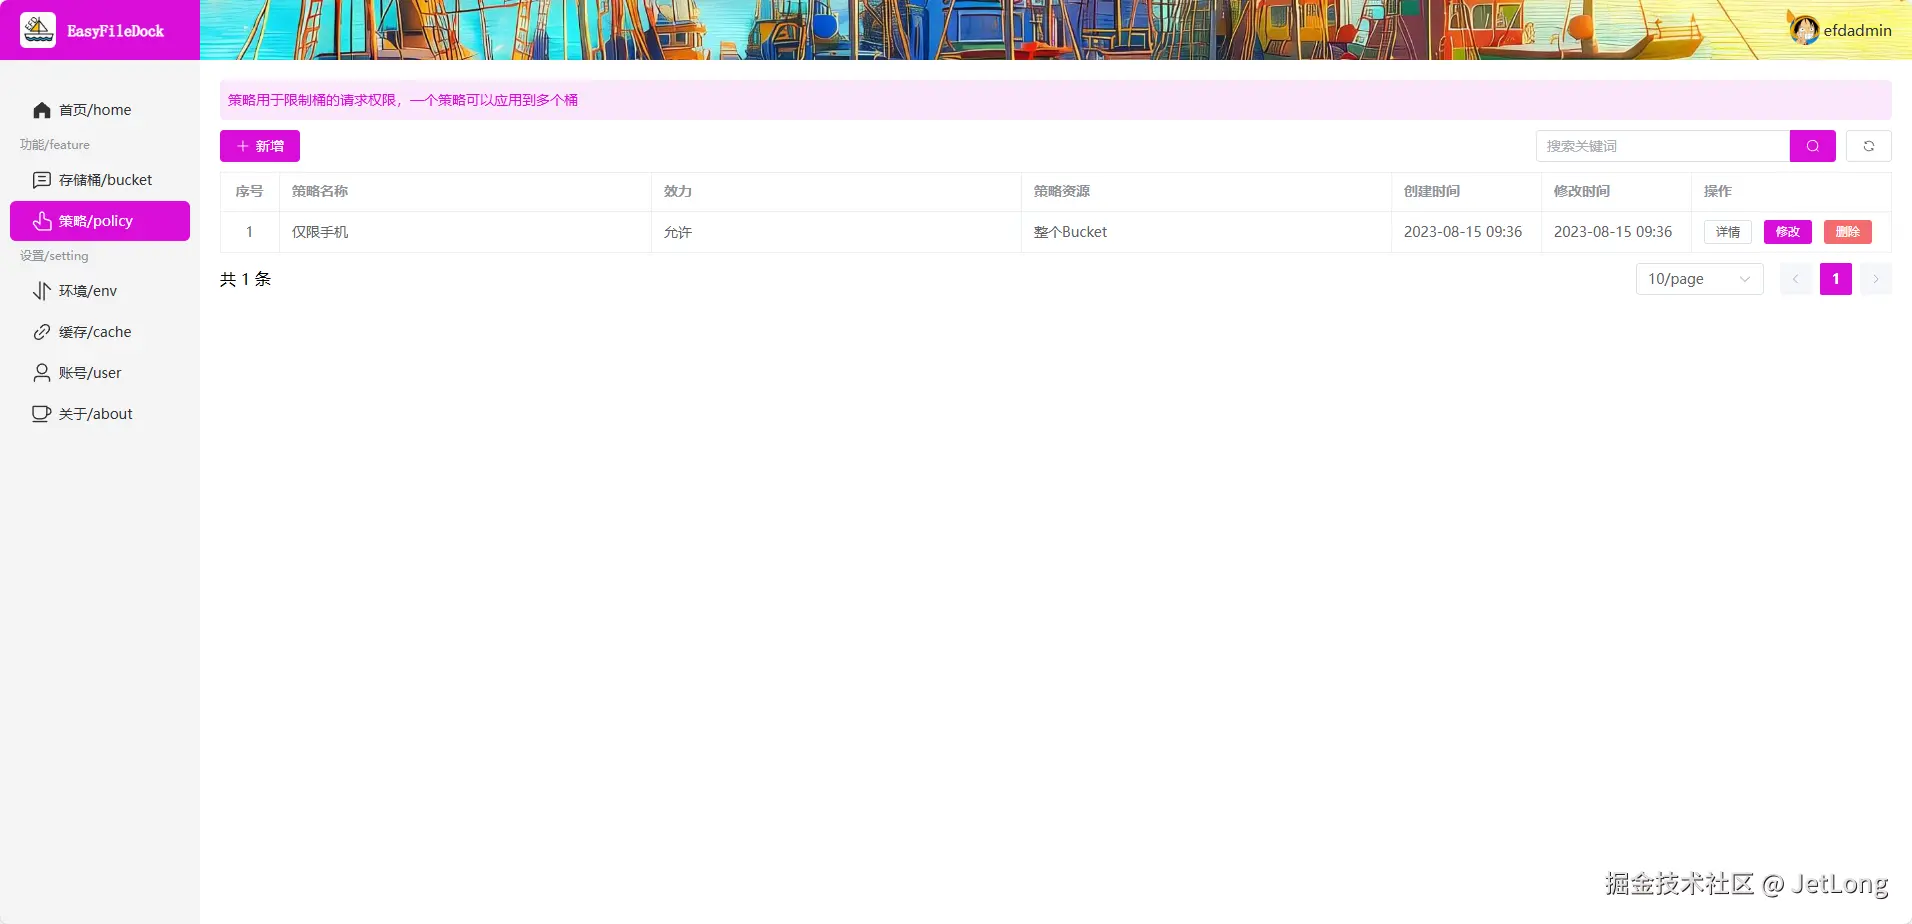
Task: Click the about coffee cup icon
Action: [42, 414]
